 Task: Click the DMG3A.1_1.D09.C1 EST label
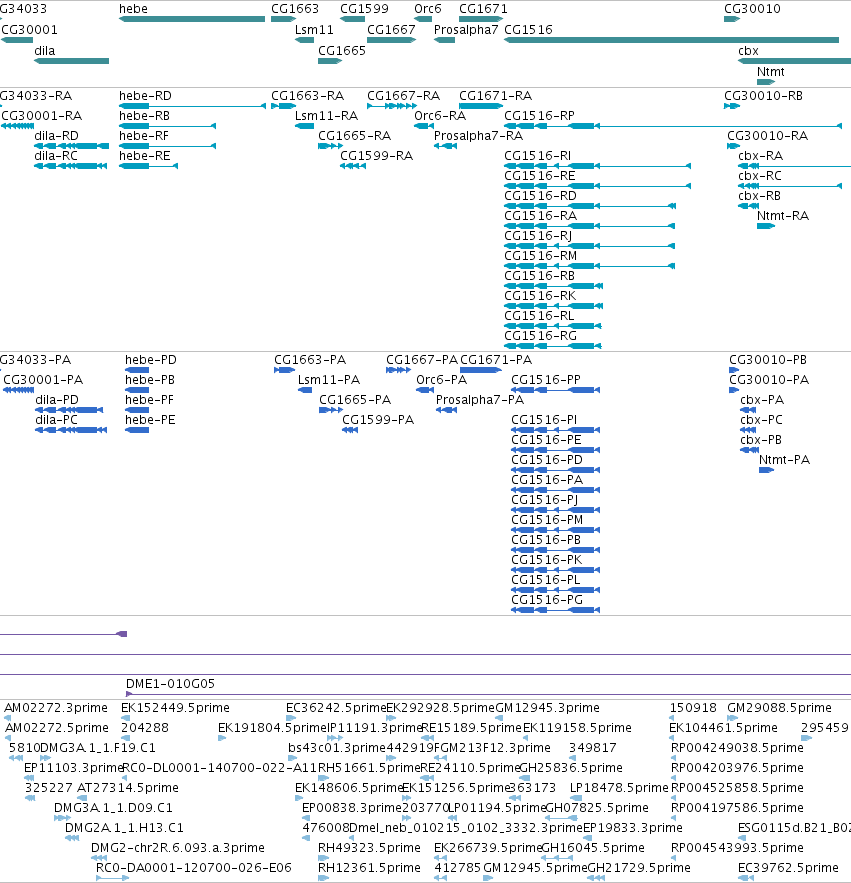tap(113, 808)
